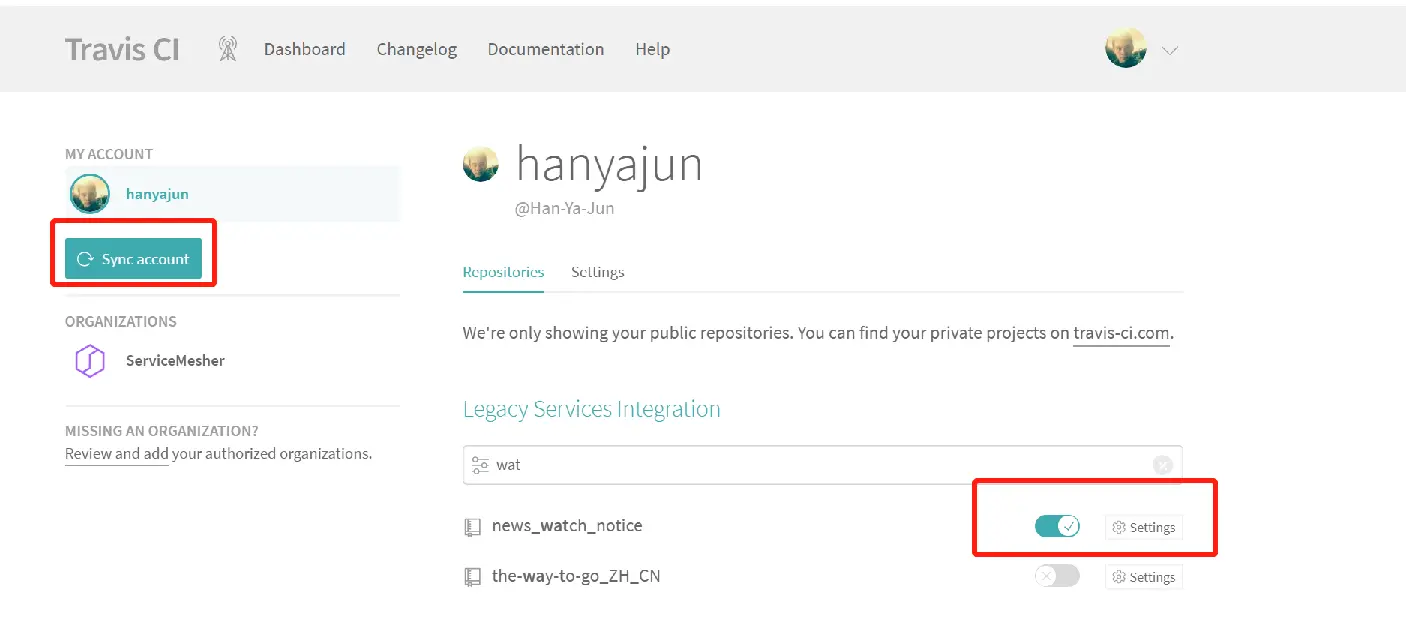Click the MISSING AN ORGANIZATION? label

(162, 431)
